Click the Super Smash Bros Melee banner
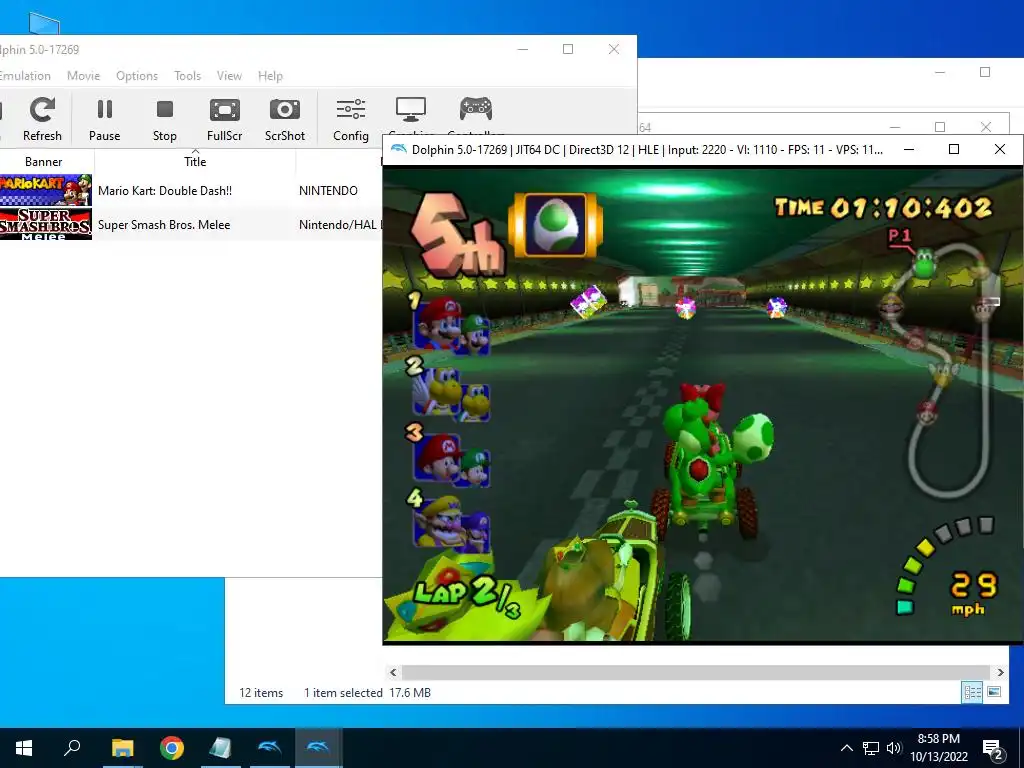The height and width of the screenshot is (768, 1024). coord(46,224)
